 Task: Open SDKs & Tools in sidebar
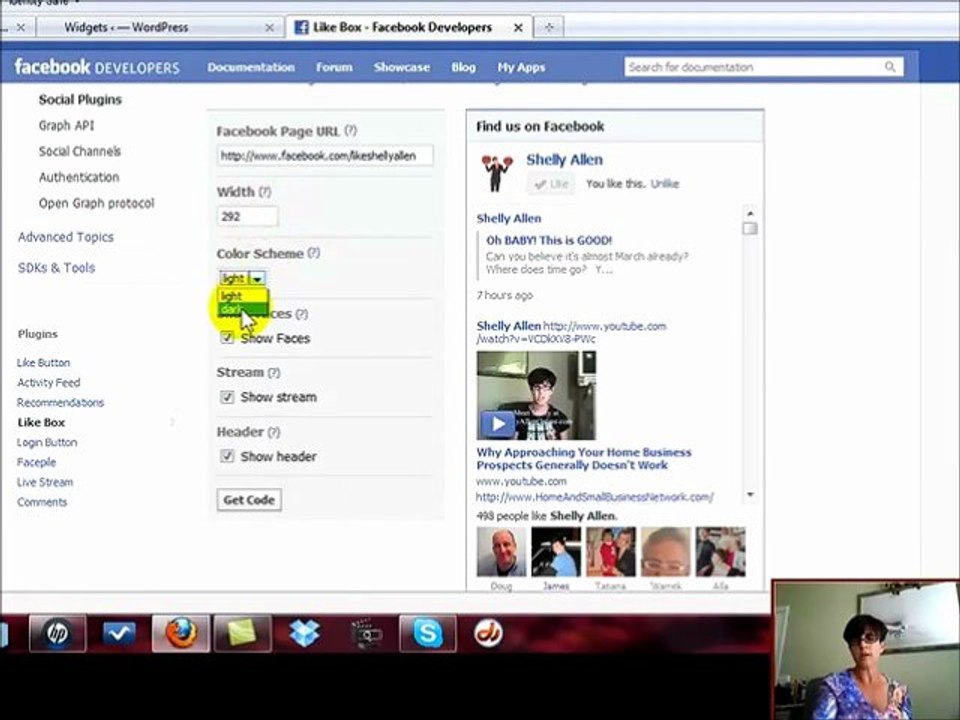[x=56, y=268]
